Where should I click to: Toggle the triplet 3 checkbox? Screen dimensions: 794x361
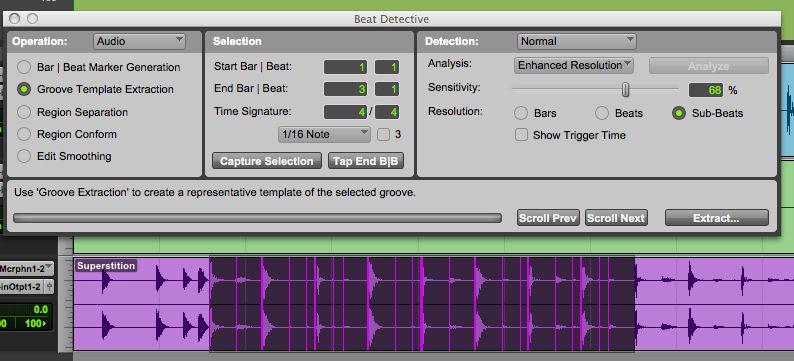pos(383,135)
